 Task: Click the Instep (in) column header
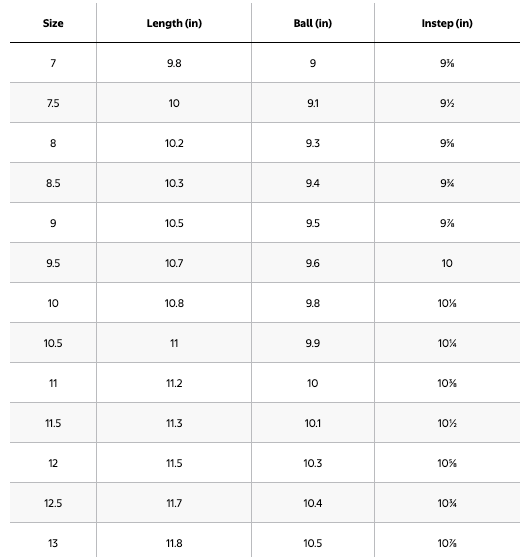pos(447,23)
